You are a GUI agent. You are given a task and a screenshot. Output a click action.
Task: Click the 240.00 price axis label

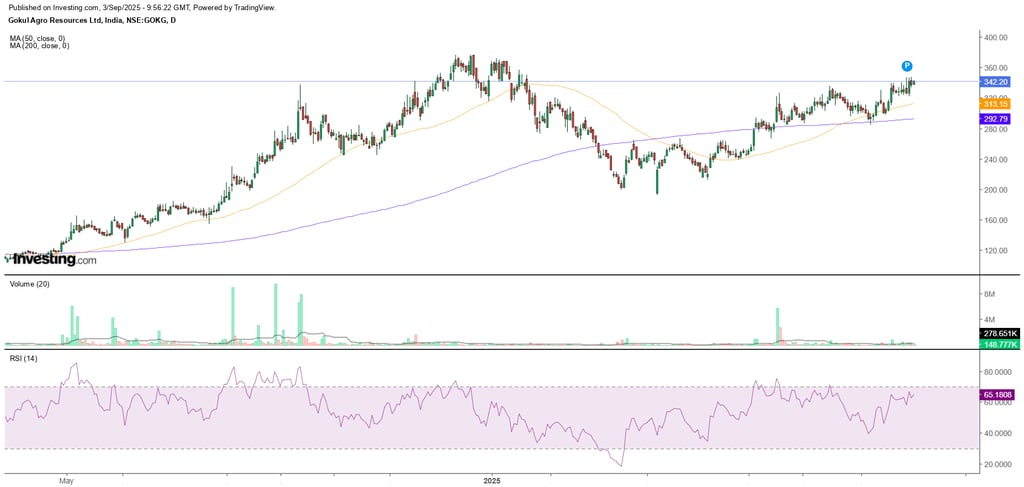(995, 159)
